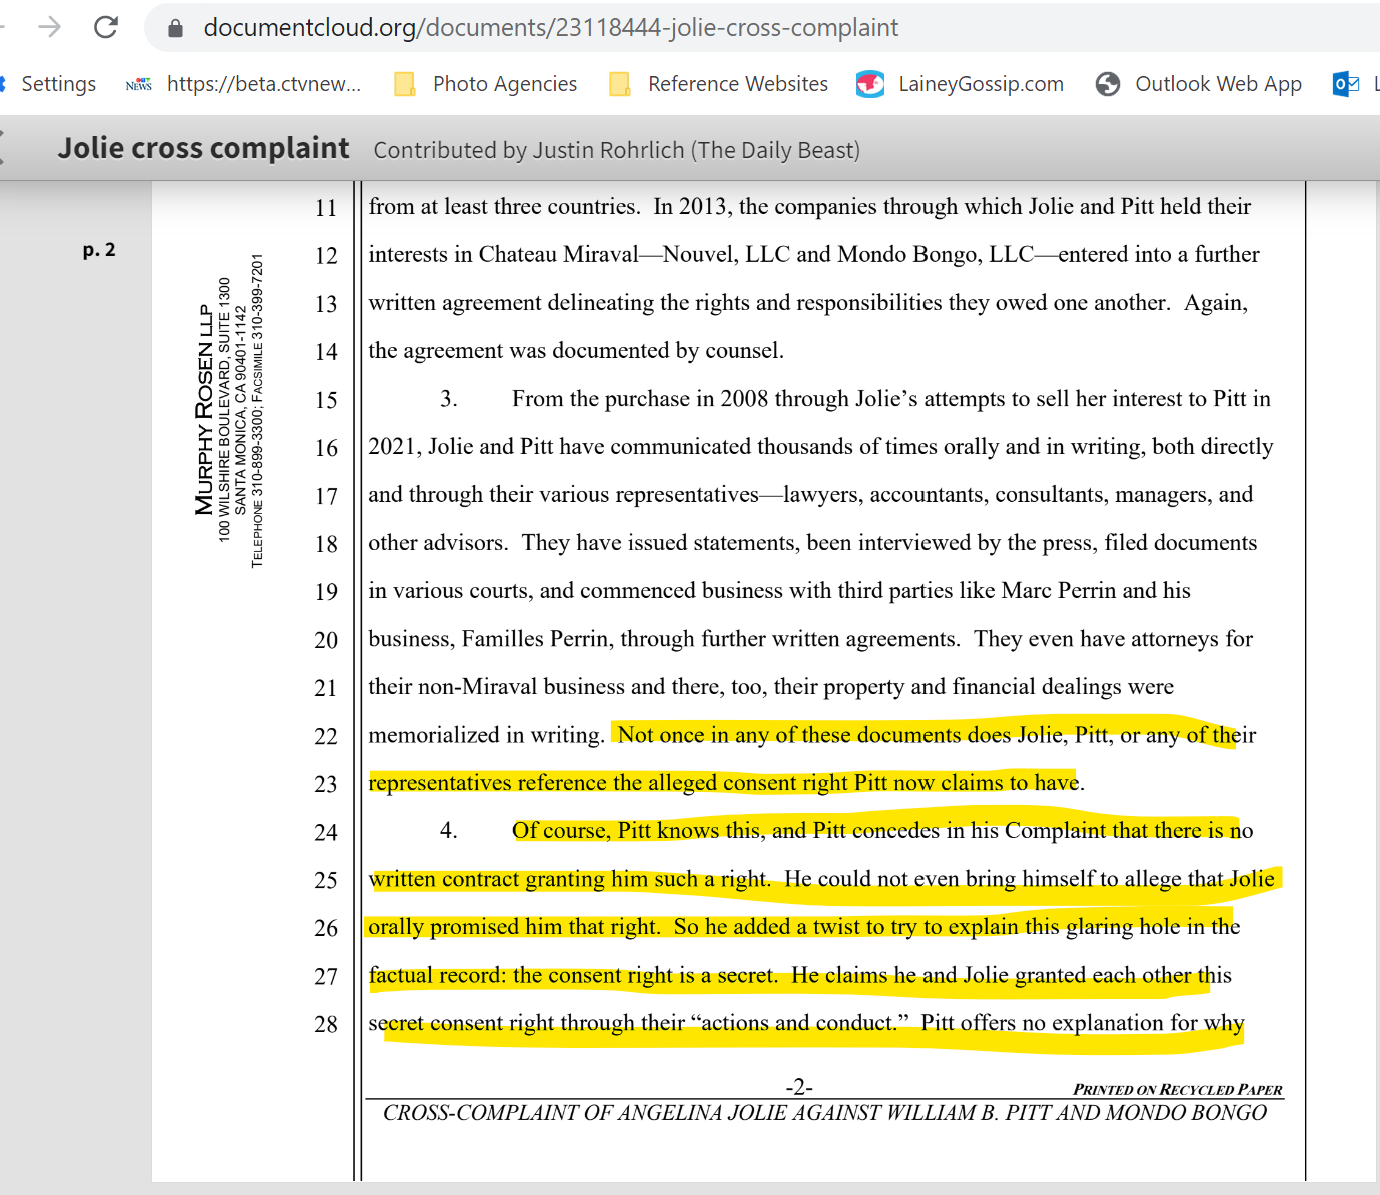
Task: Open the Settings bookmark
Action: click(58, 84)
